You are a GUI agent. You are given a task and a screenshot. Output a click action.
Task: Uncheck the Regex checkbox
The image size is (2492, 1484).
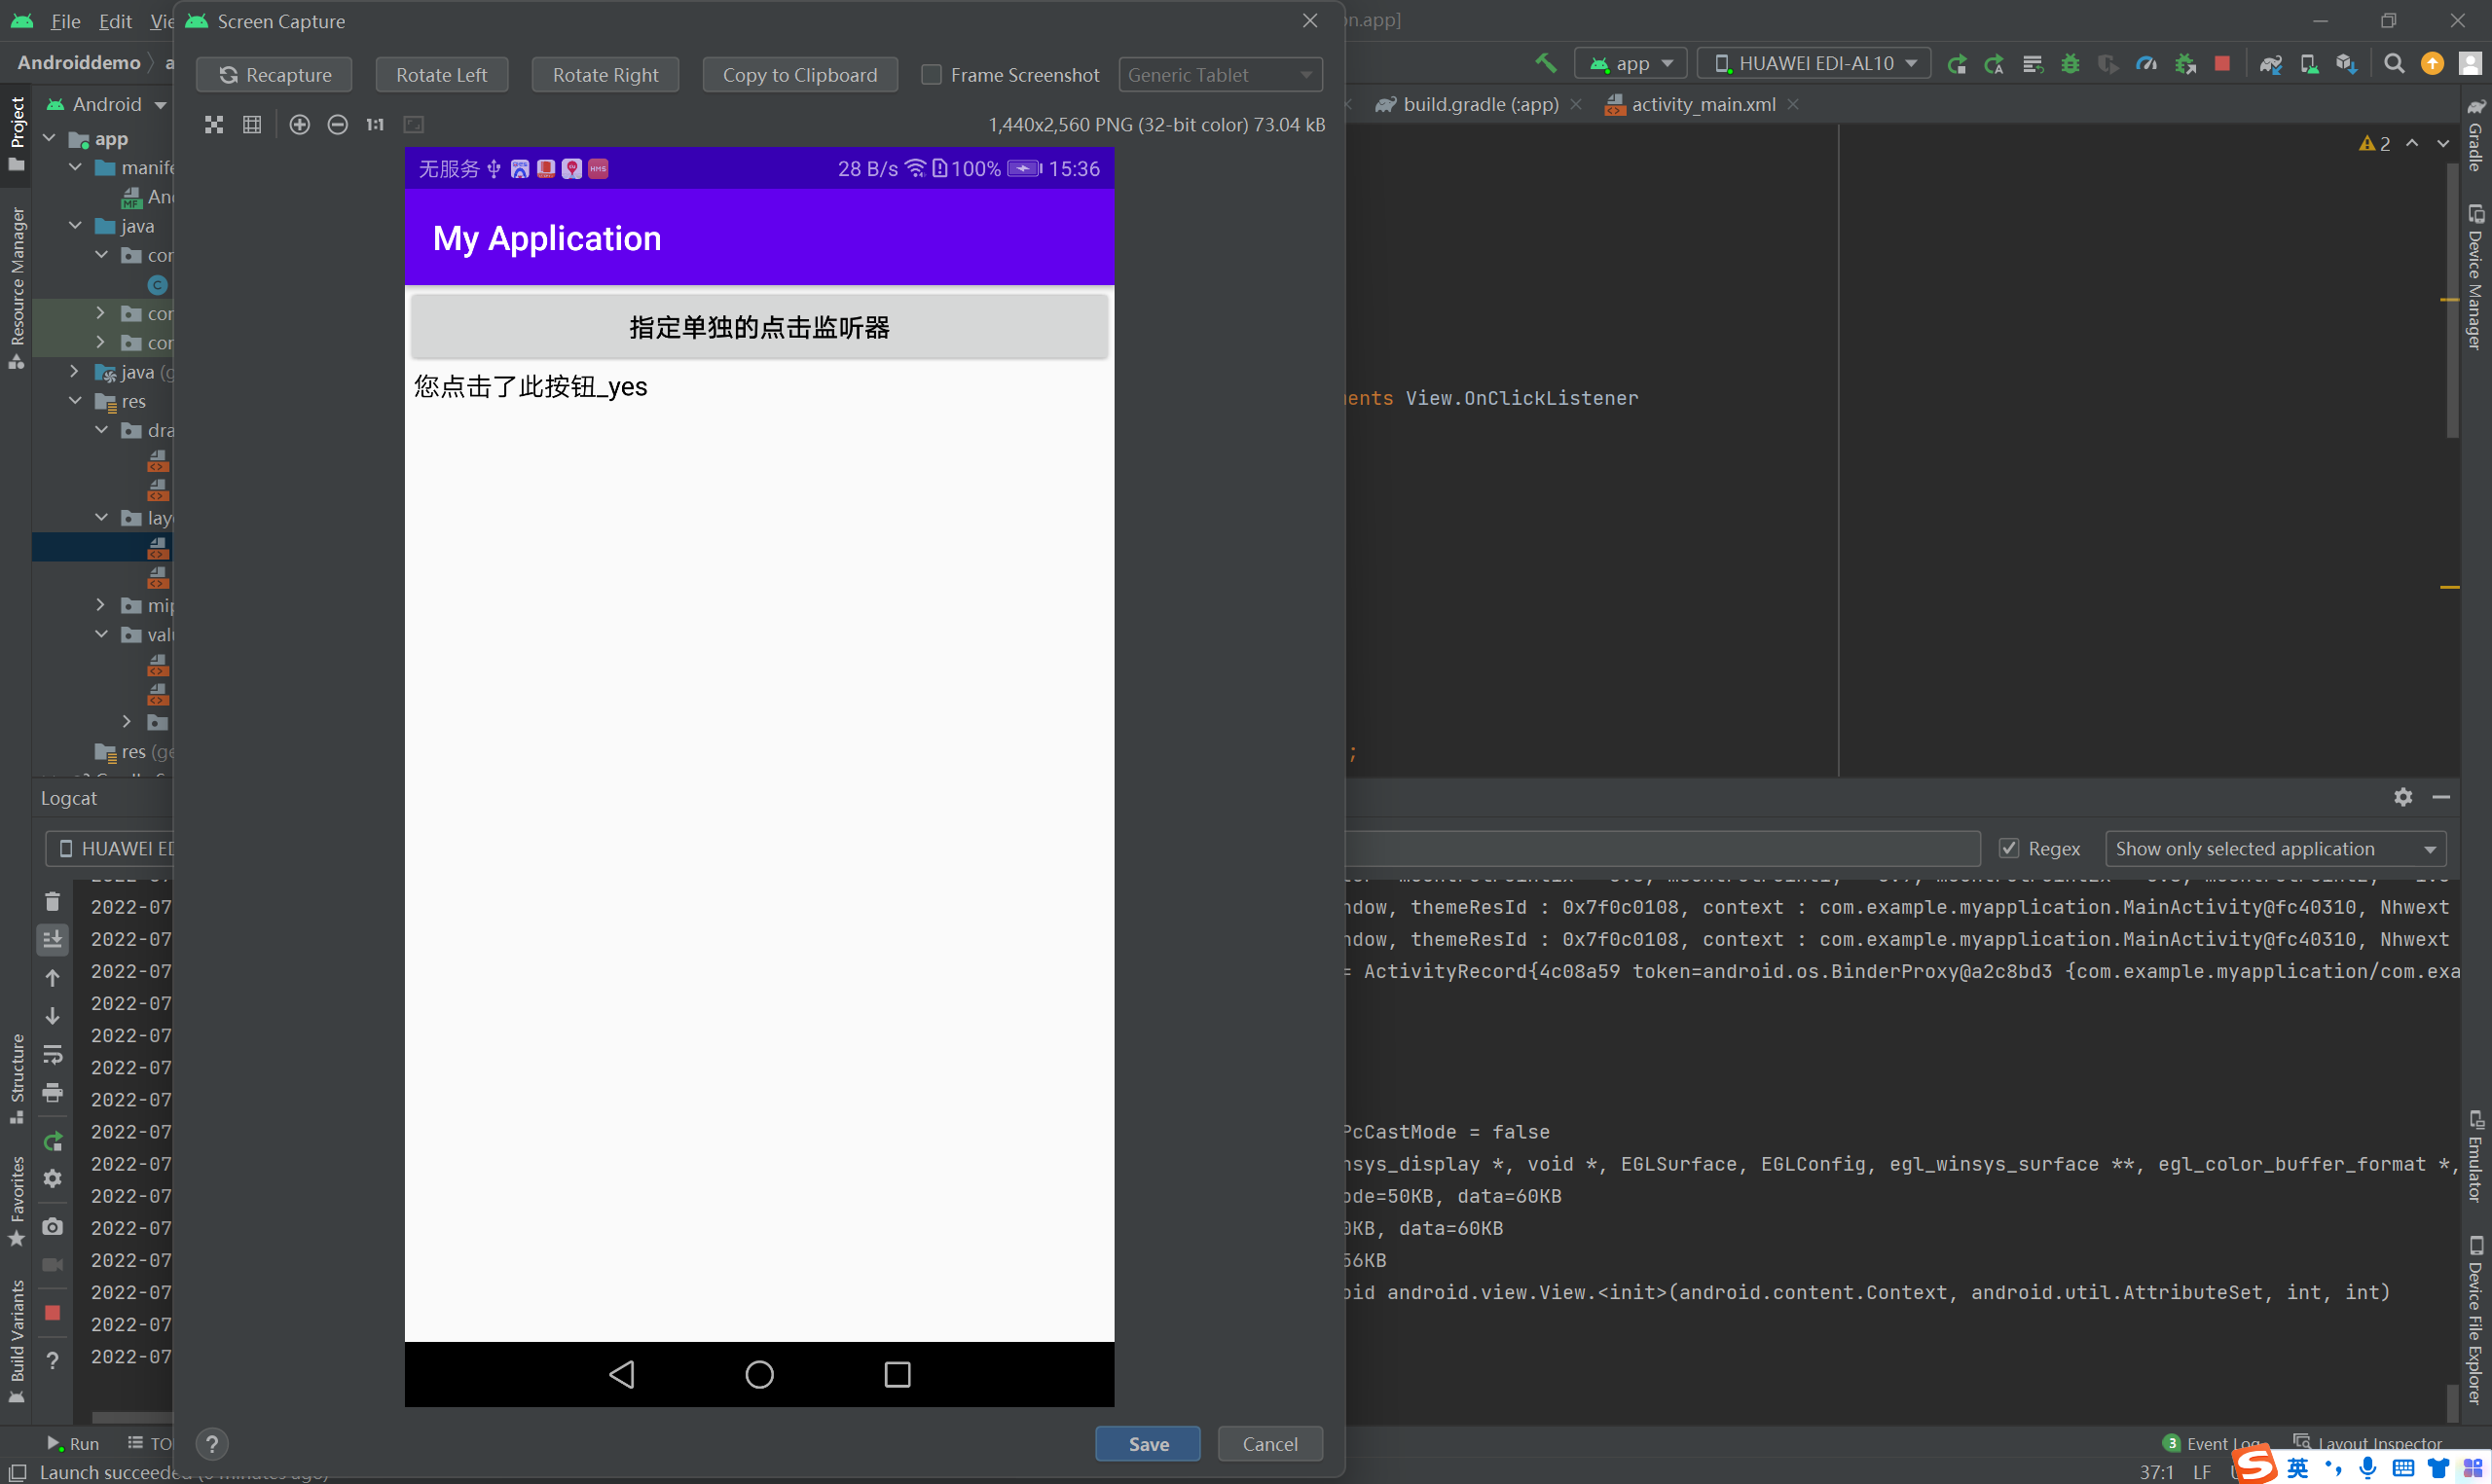tap(2009, 848)
